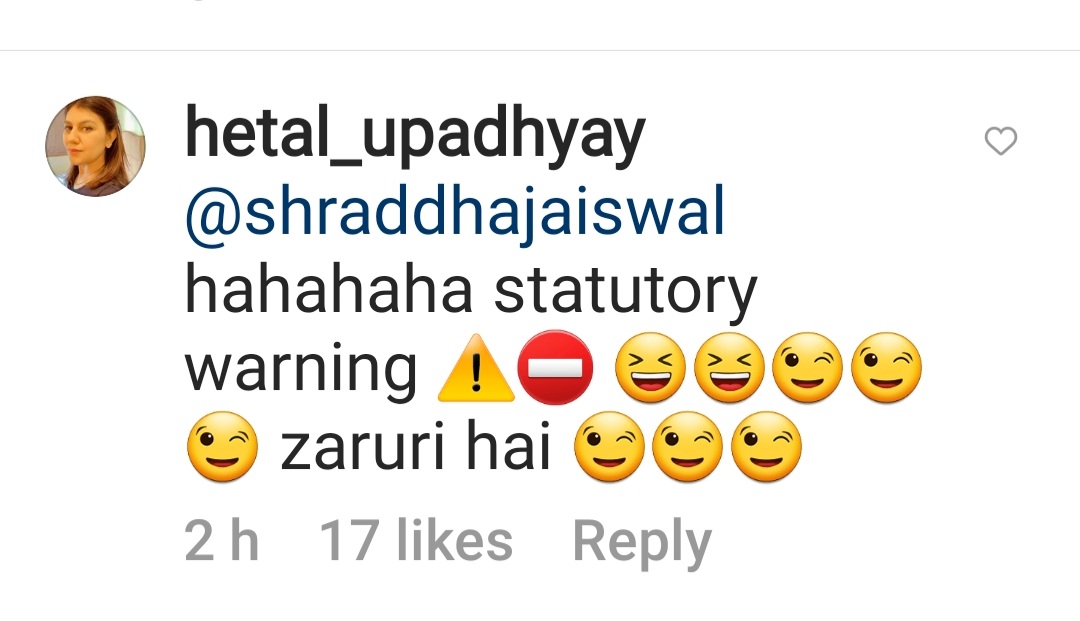
Task: Tap the "zaruri hai" text
Action: [415, 446]
